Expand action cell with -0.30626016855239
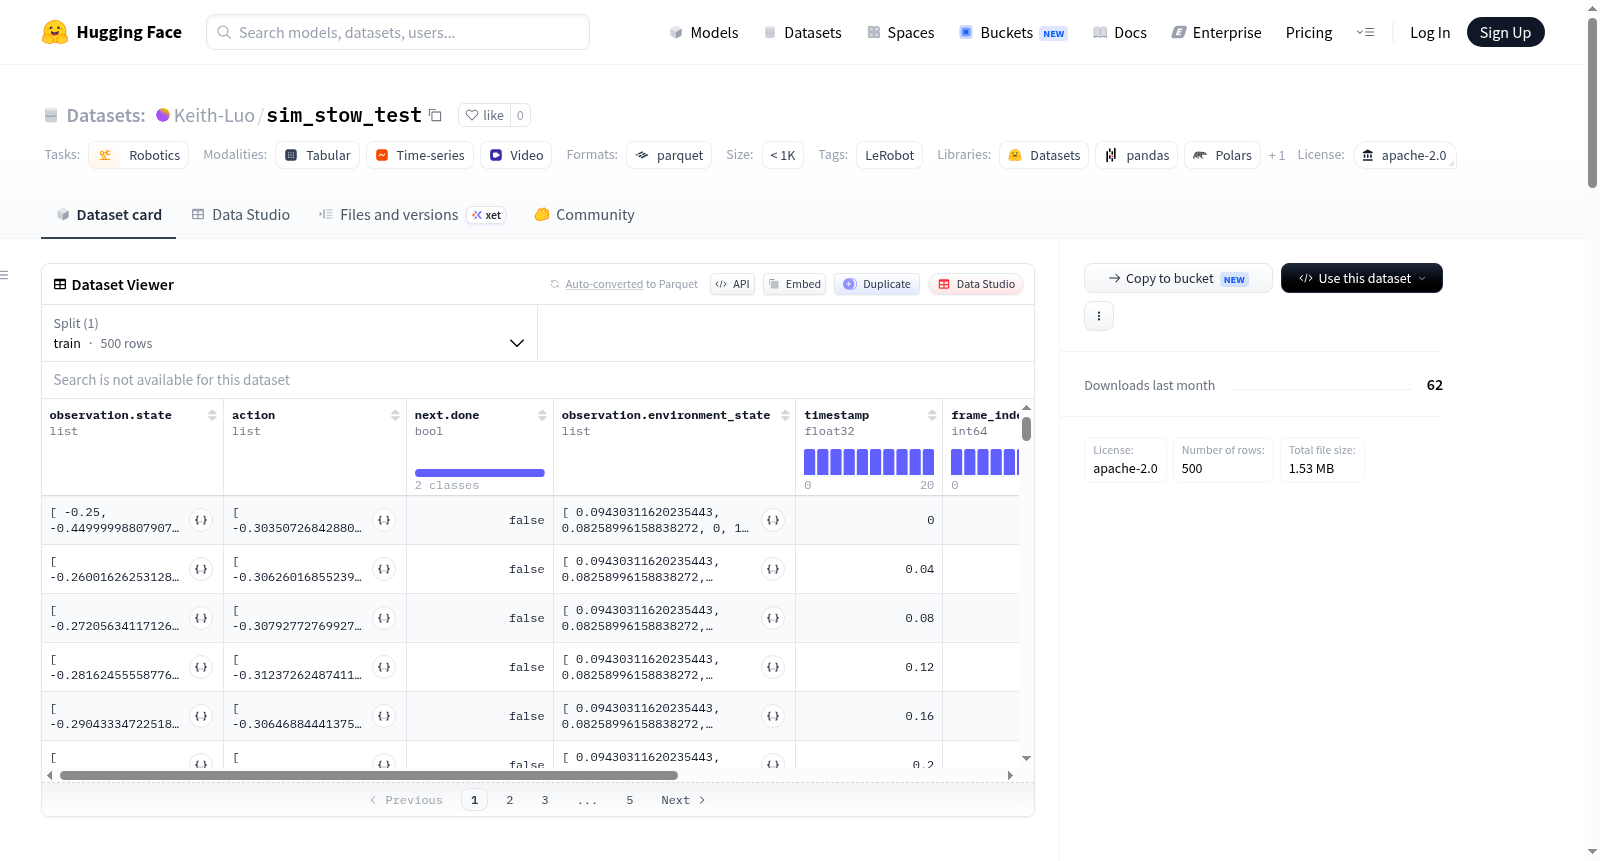The height and width of the screenshot is (861, 1600). pyautogui.click(x=384, y=569)
